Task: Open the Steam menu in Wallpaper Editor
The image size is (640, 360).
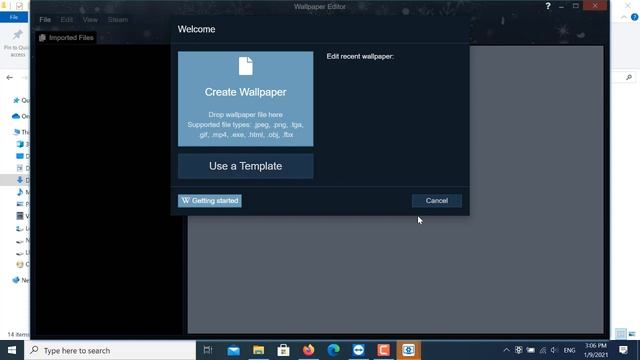Action: coord(118,20)
